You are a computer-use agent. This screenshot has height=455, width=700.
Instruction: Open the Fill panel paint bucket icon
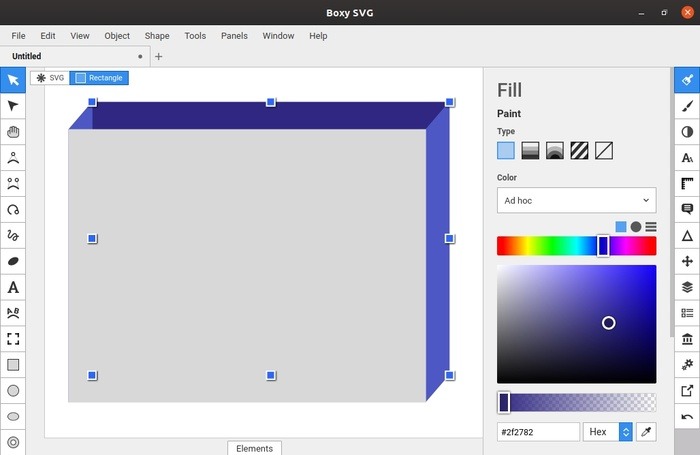click(x=687, y=80)
